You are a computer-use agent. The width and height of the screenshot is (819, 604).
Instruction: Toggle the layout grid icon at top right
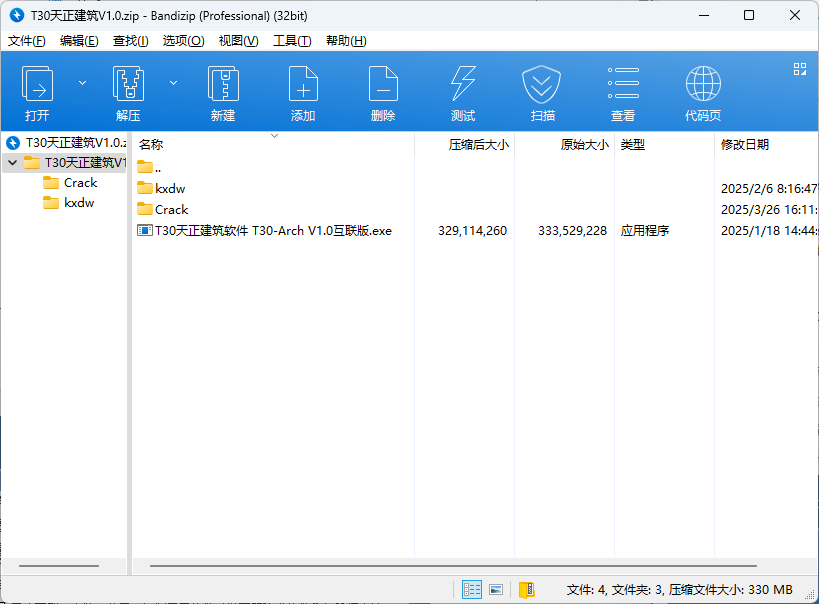(799, 68)
